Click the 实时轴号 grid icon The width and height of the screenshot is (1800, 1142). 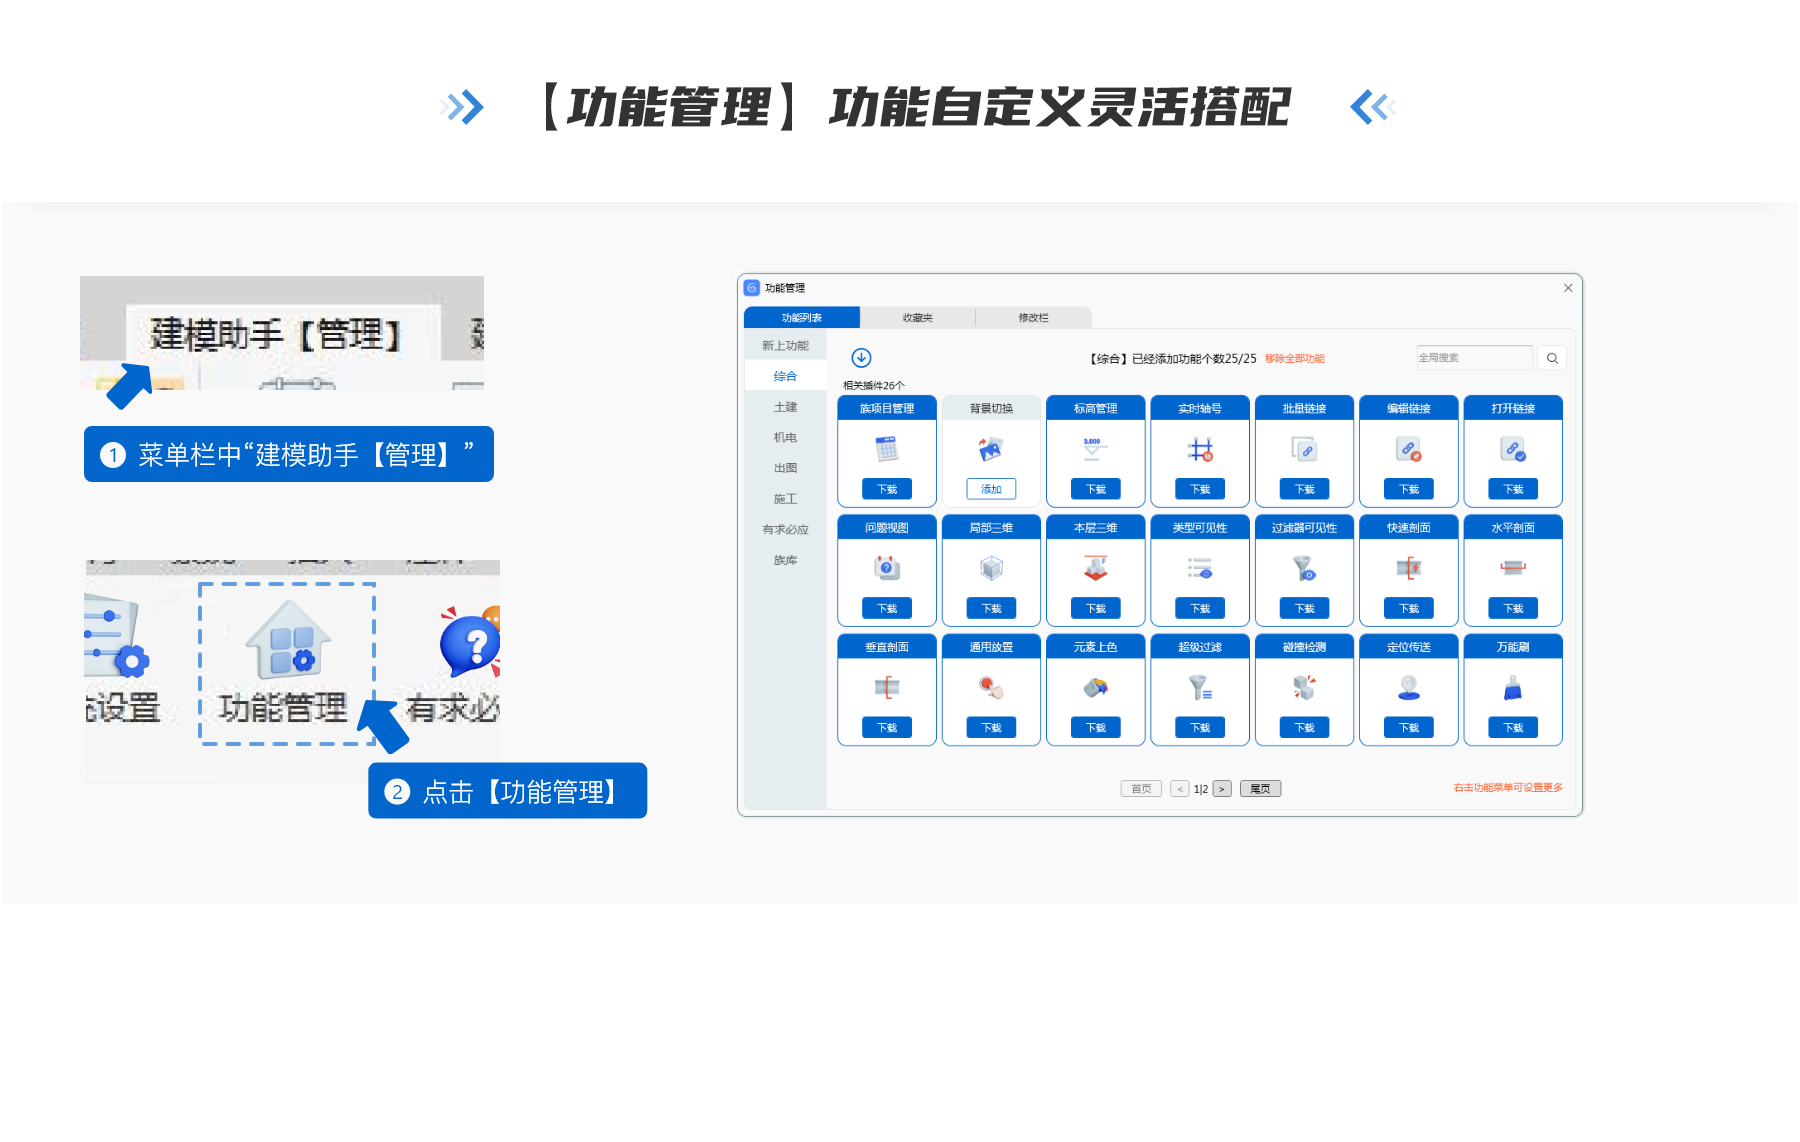pyautogui.click(x=1200, y=450)
